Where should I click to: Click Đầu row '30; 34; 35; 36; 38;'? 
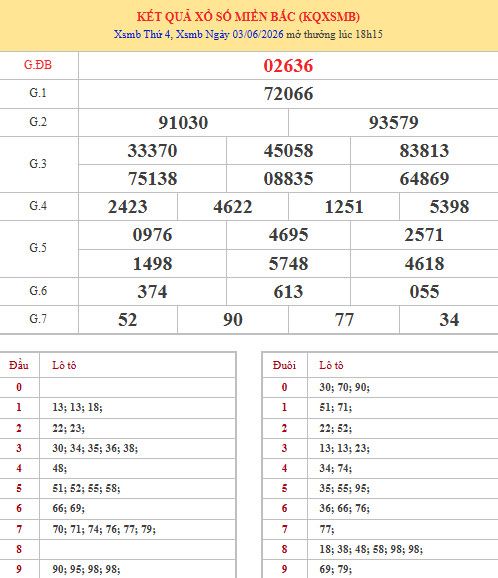[95, 448]
